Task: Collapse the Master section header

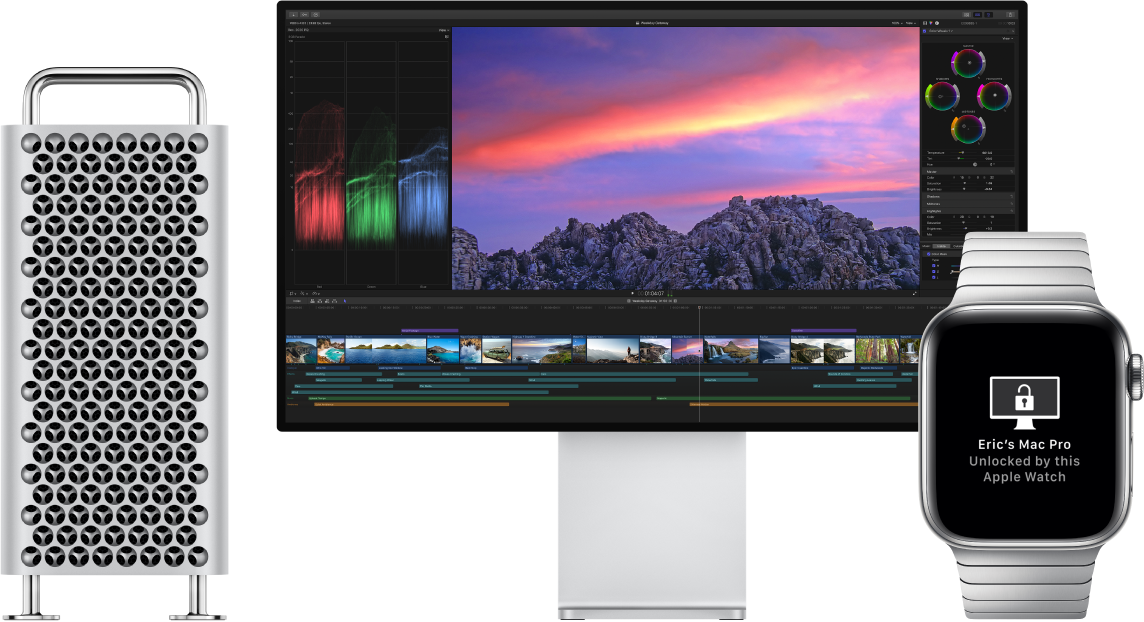Action: [968, 171]
